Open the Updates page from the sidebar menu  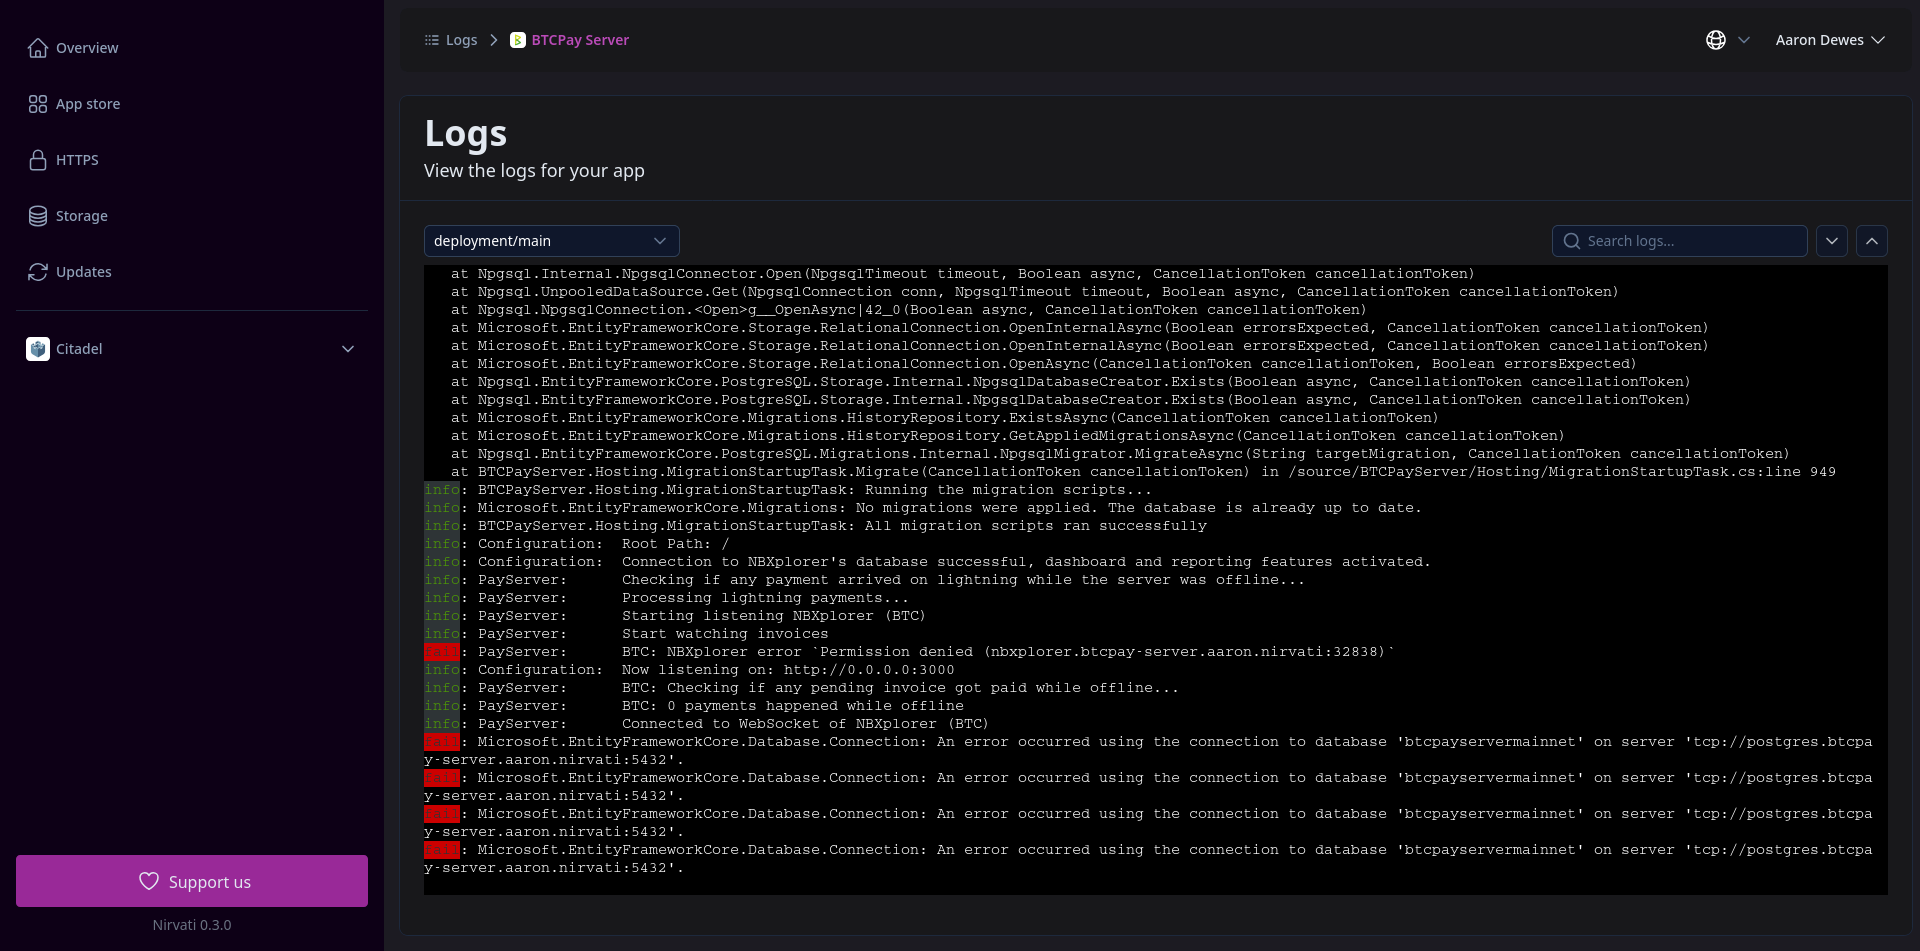pyautogui.click(x=84, y=271)
